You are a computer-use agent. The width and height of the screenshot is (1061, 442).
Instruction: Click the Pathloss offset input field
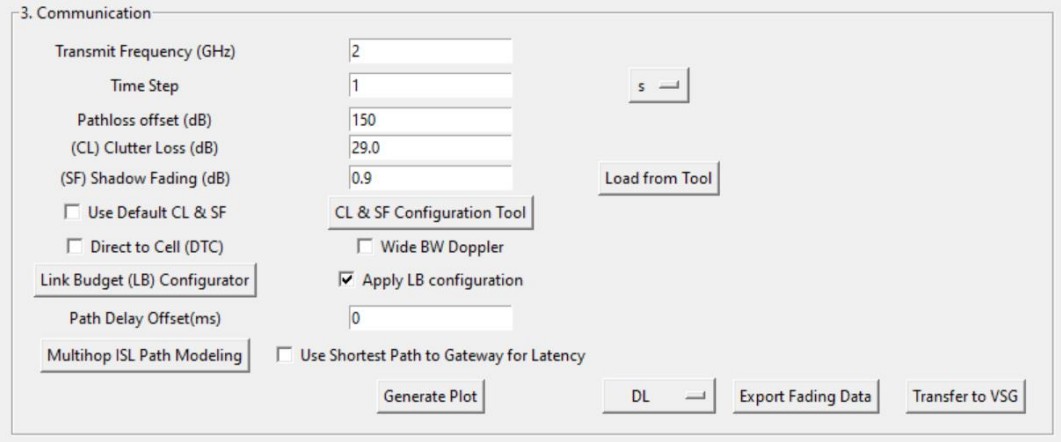pyautogui.click(x=430, y=120)
